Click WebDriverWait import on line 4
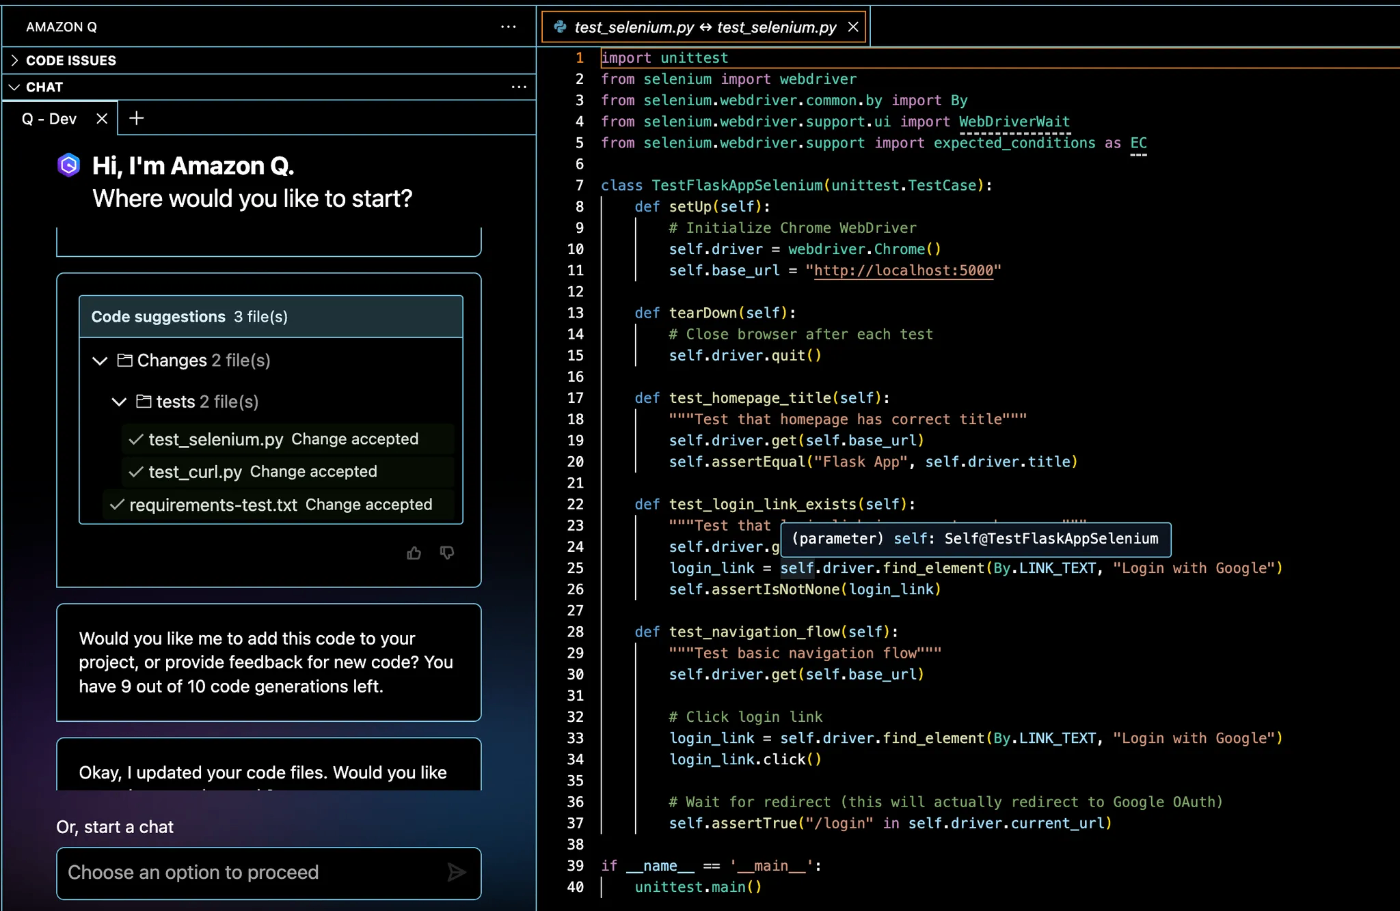 click(1014, 122)
